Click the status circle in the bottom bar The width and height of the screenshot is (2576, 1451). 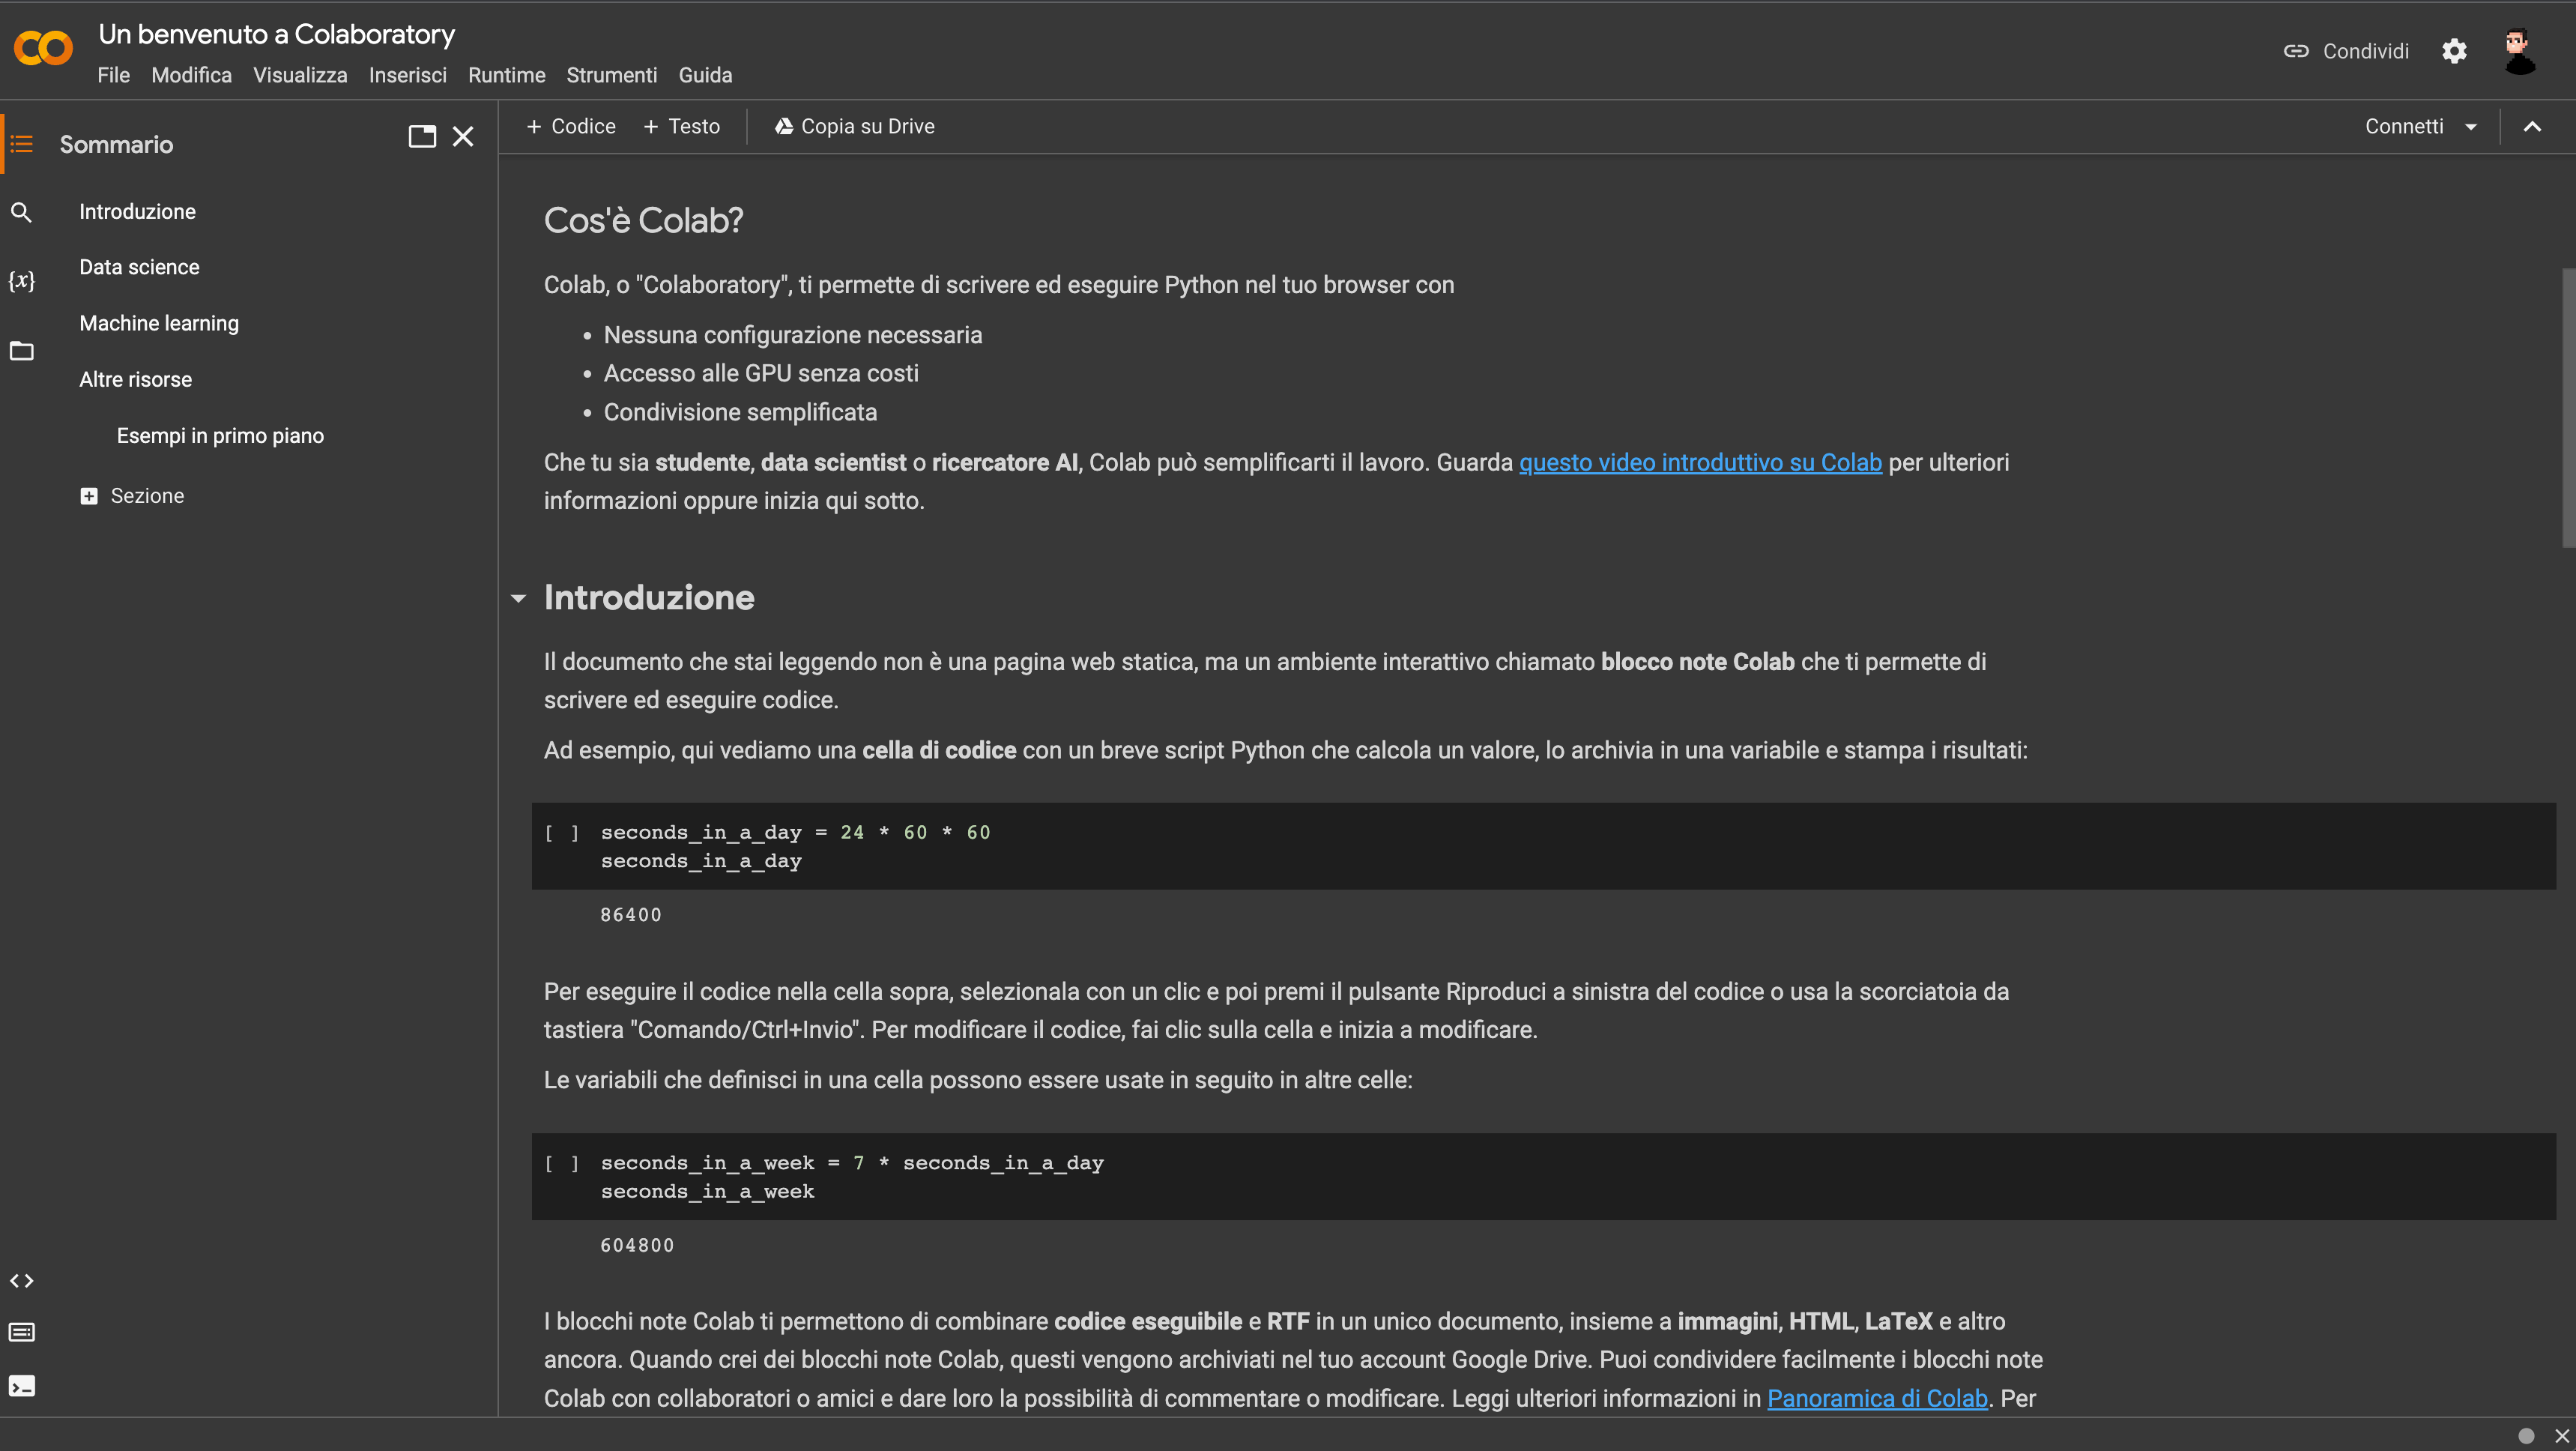(2526, 1435)
